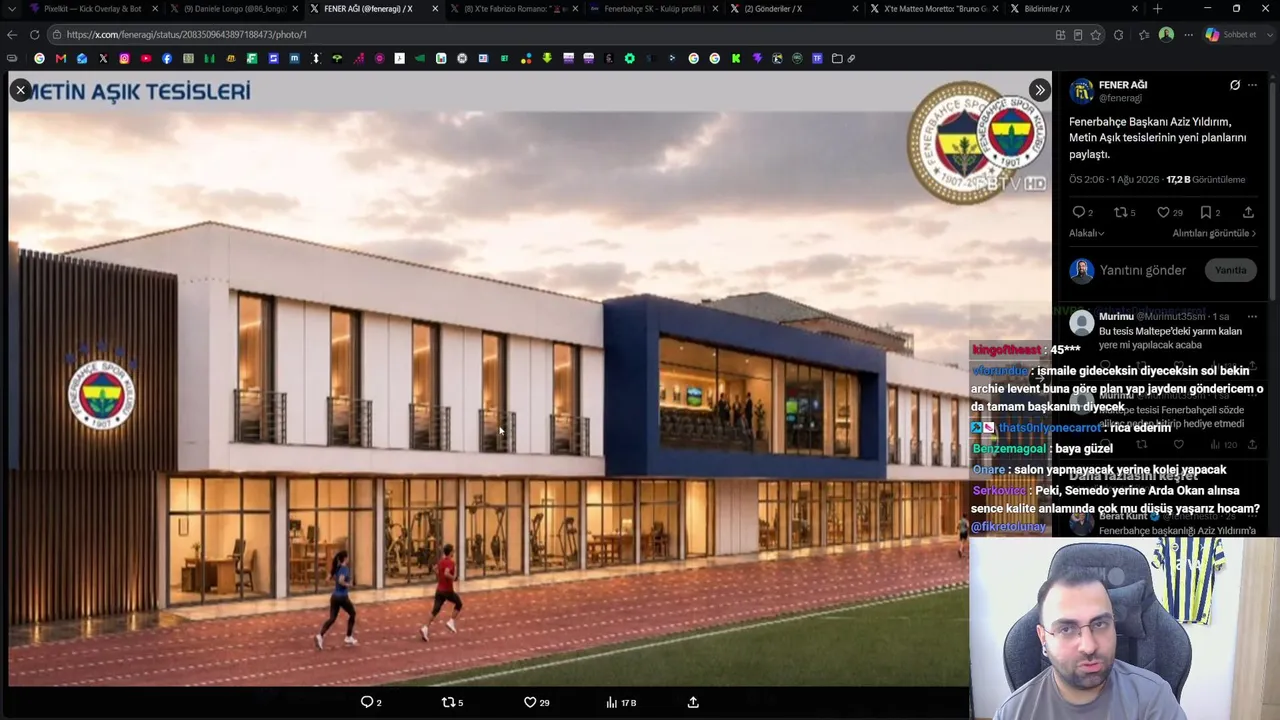Open the X bookmark in favorites bar
This screenshot has height=720, width=1280.
pos(103,58)
